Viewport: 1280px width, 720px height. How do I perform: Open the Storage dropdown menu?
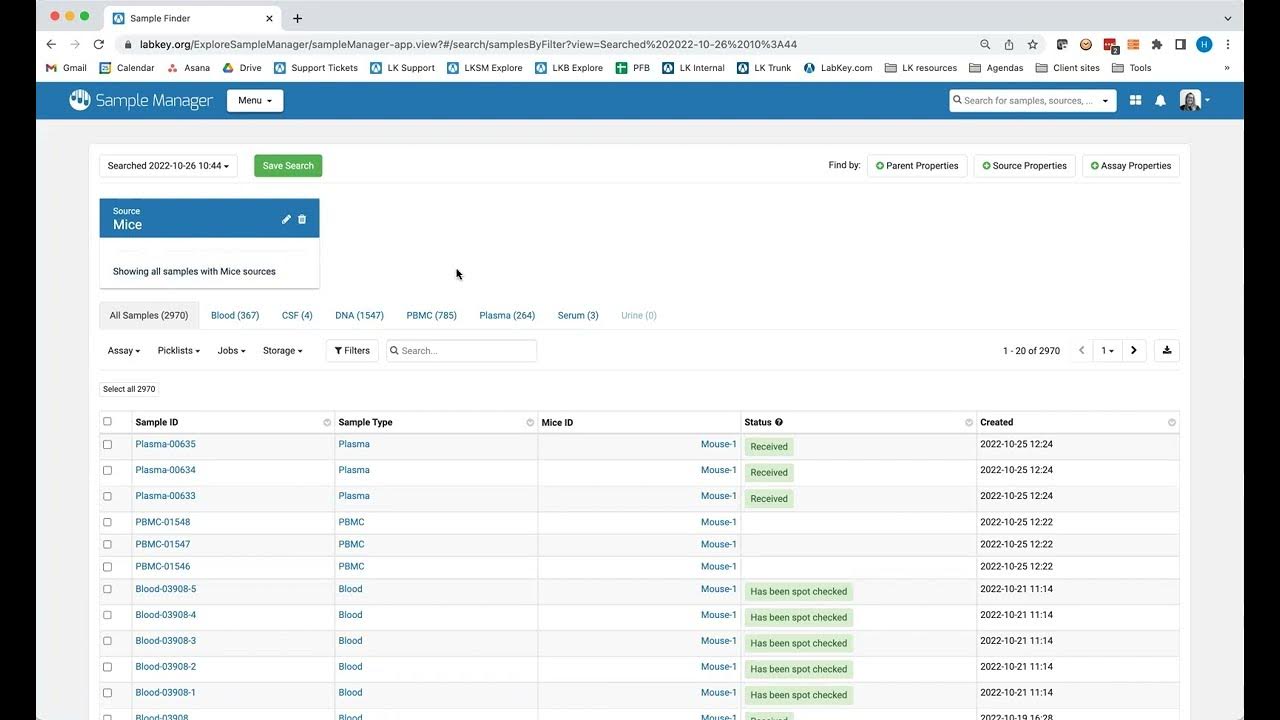point(282,351)
